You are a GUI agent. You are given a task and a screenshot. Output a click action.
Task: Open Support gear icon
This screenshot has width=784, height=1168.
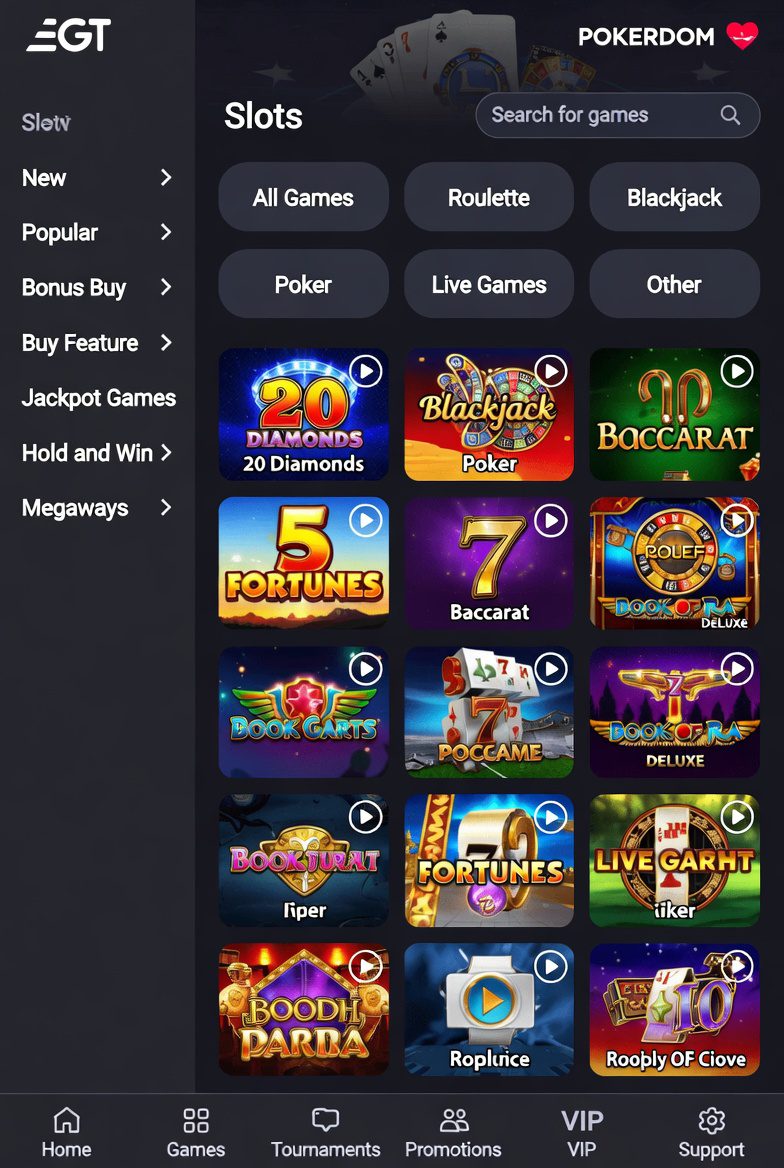[711, 1120]
